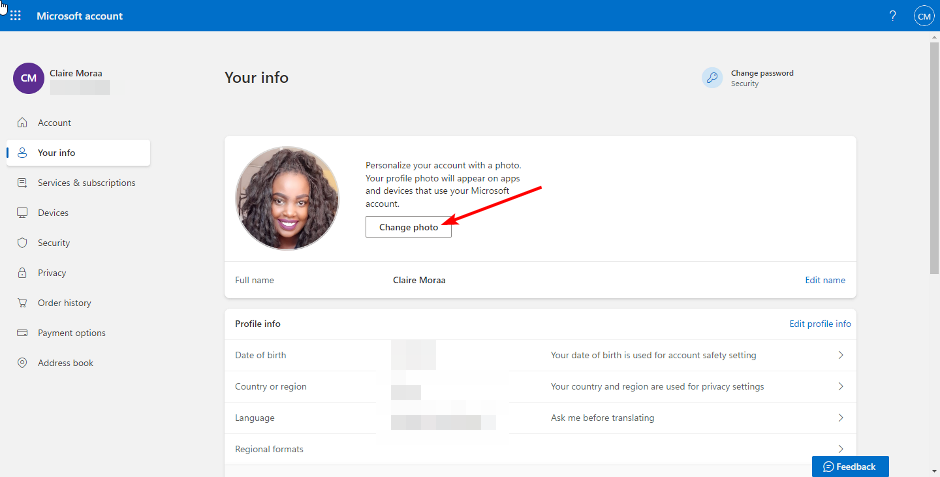Image resolution: width=940 pixels, height=477 pixels.
Task: Click the Payment options card icon
Action: tap(22, 332)
